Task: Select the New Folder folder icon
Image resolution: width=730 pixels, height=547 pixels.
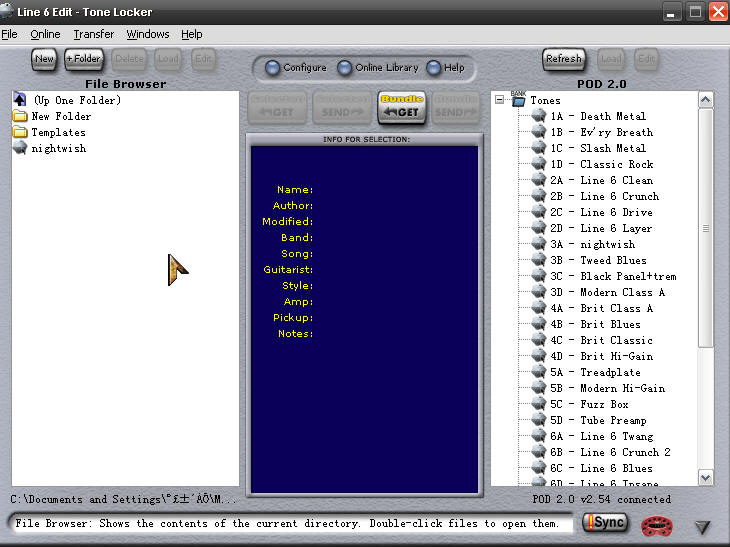Action: point(20,116)
